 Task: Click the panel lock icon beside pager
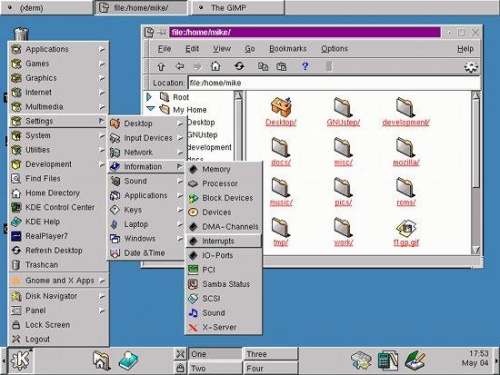(x=180, y=368)
